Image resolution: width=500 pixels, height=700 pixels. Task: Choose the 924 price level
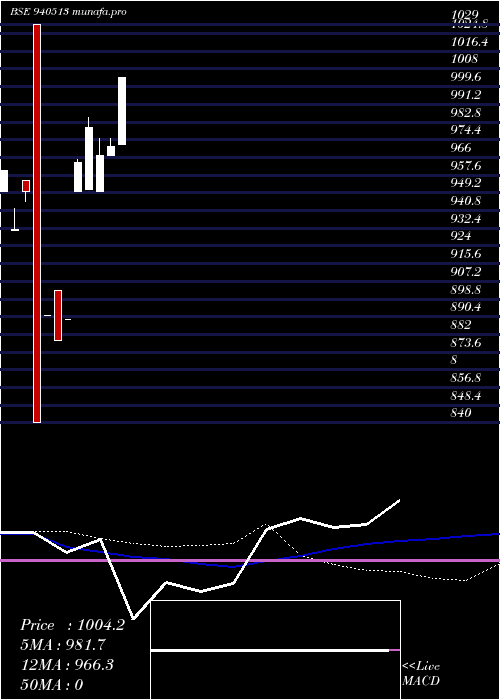[461, 236]
